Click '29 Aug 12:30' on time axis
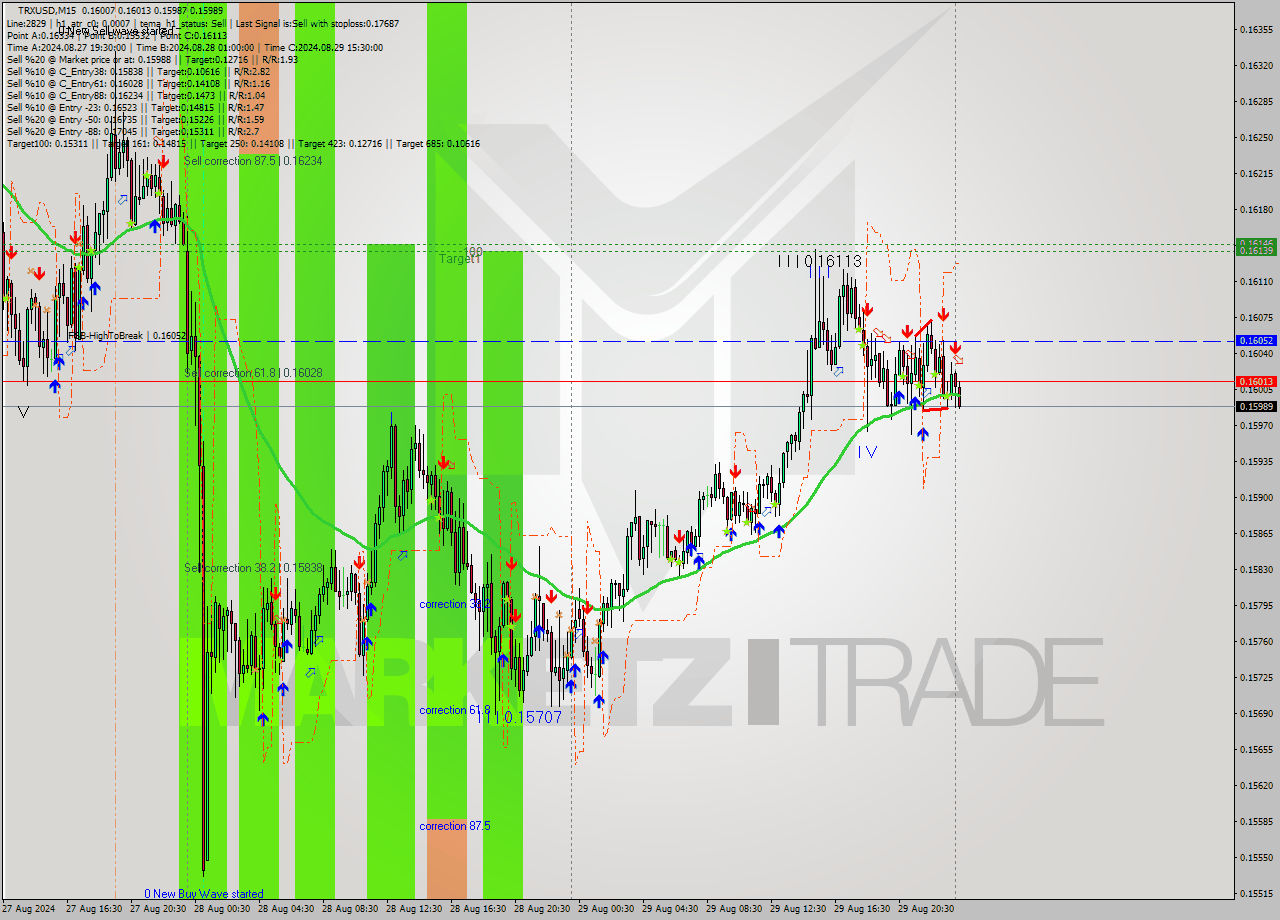1280x920 pixels. coord(798,909)
